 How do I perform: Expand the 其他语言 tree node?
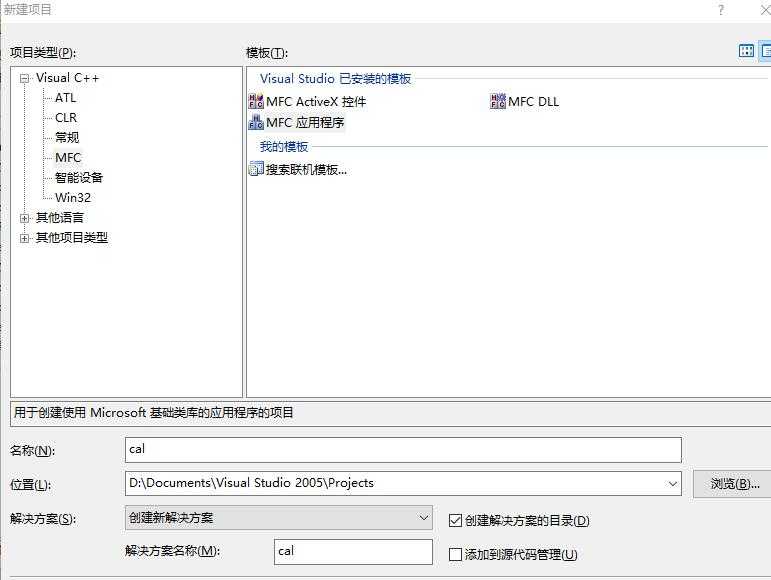tap(24, 218)
